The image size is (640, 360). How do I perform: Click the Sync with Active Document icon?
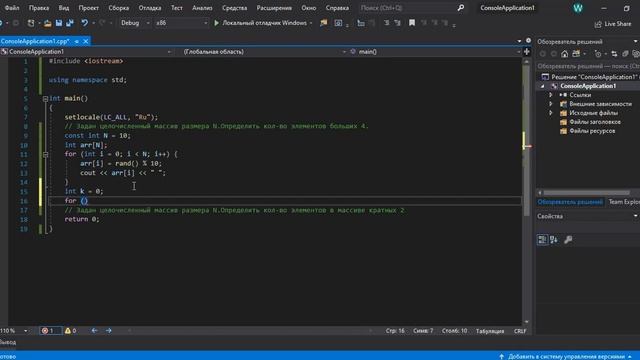(614, 54)
